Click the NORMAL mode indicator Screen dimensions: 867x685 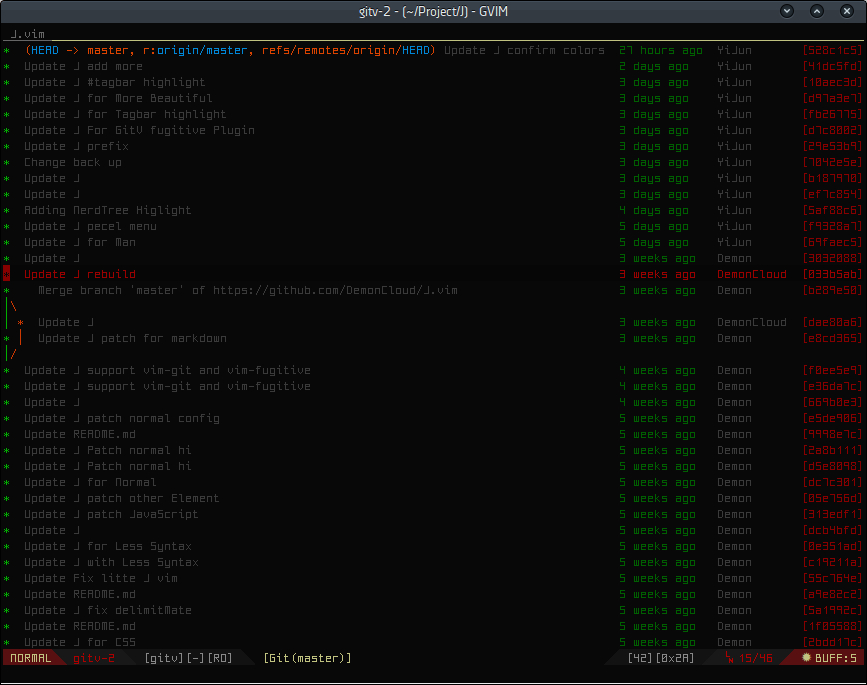tap(30, 658)
